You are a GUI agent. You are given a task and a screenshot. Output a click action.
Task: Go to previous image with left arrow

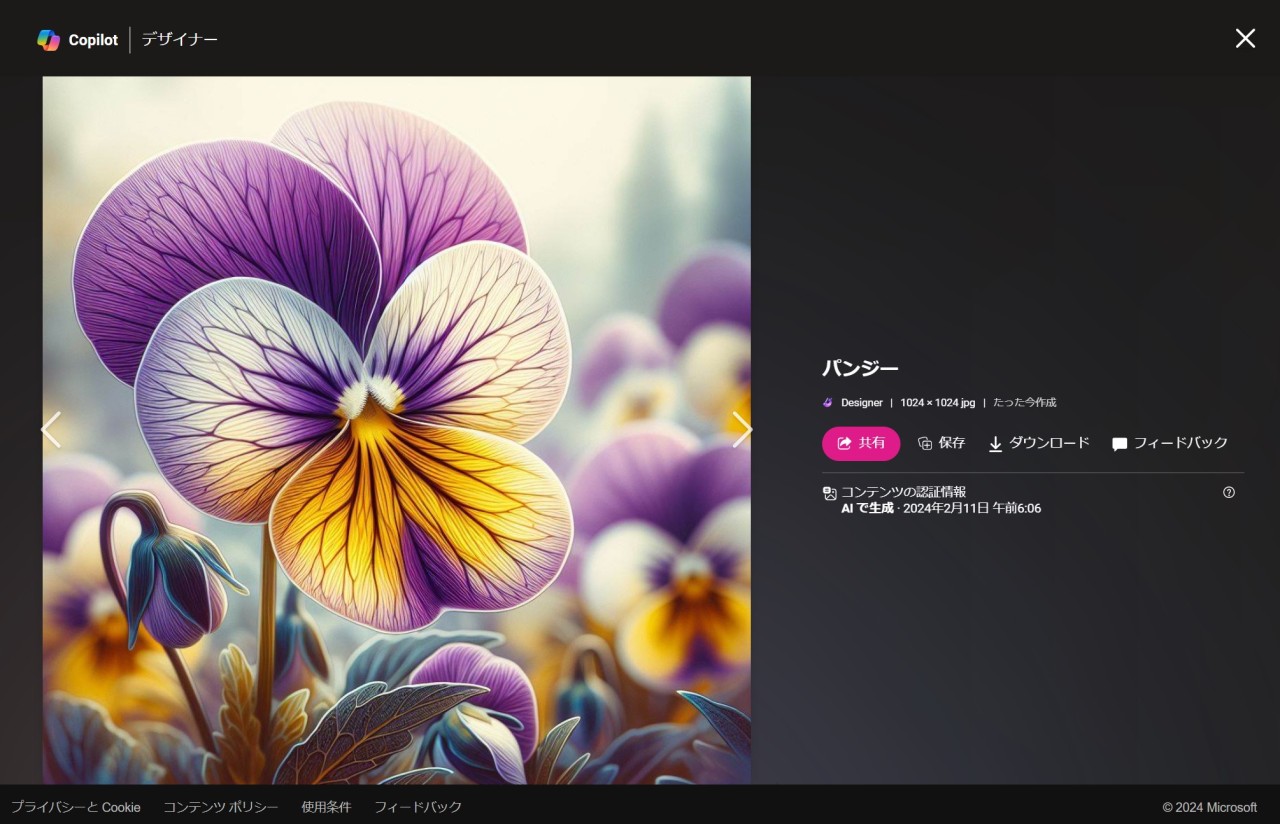point(51,430)
